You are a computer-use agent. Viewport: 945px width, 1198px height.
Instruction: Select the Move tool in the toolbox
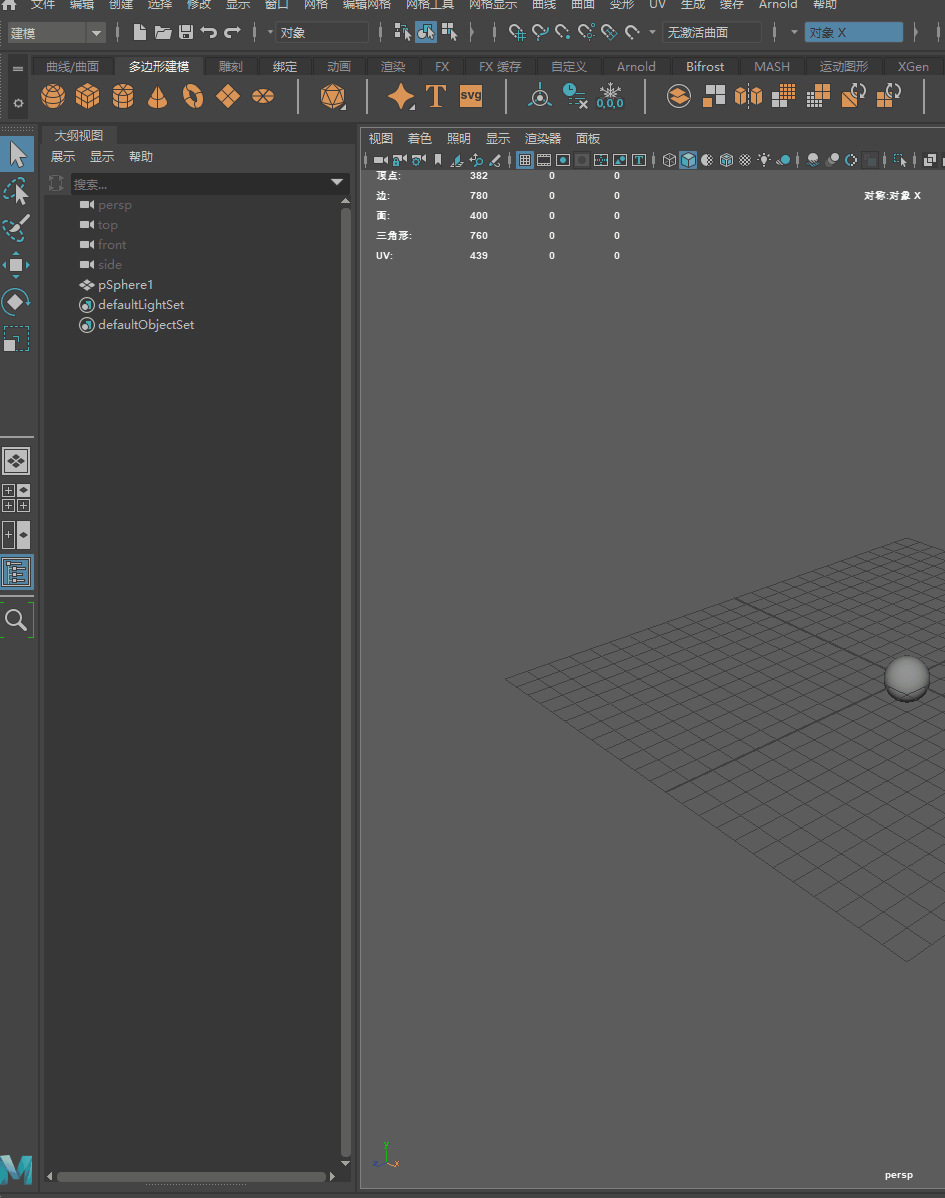(x=17, y=265)
